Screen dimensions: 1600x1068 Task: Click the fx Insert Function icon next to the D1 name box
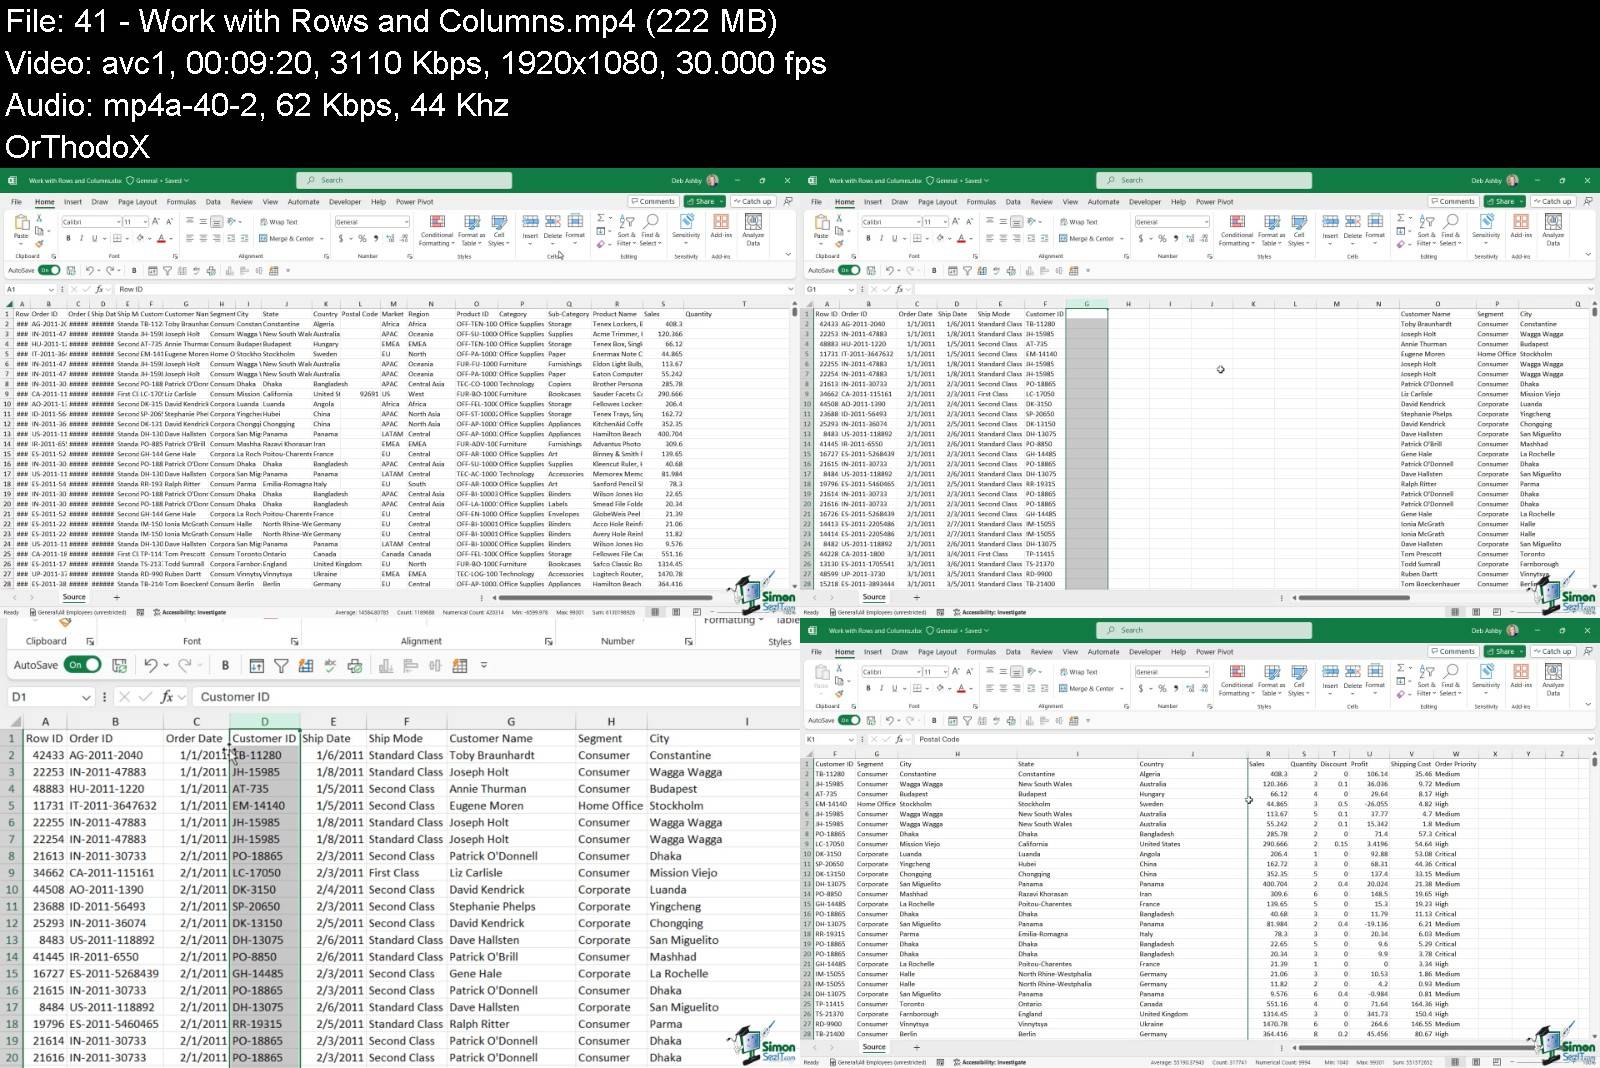tap(167, 697)
